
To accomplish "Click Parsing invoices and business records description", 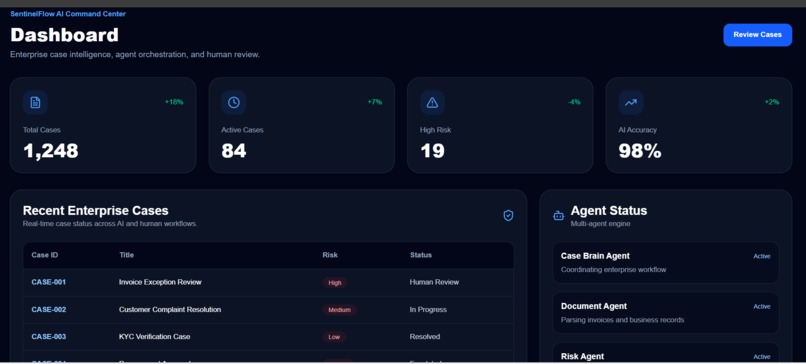I will [622, 320].
